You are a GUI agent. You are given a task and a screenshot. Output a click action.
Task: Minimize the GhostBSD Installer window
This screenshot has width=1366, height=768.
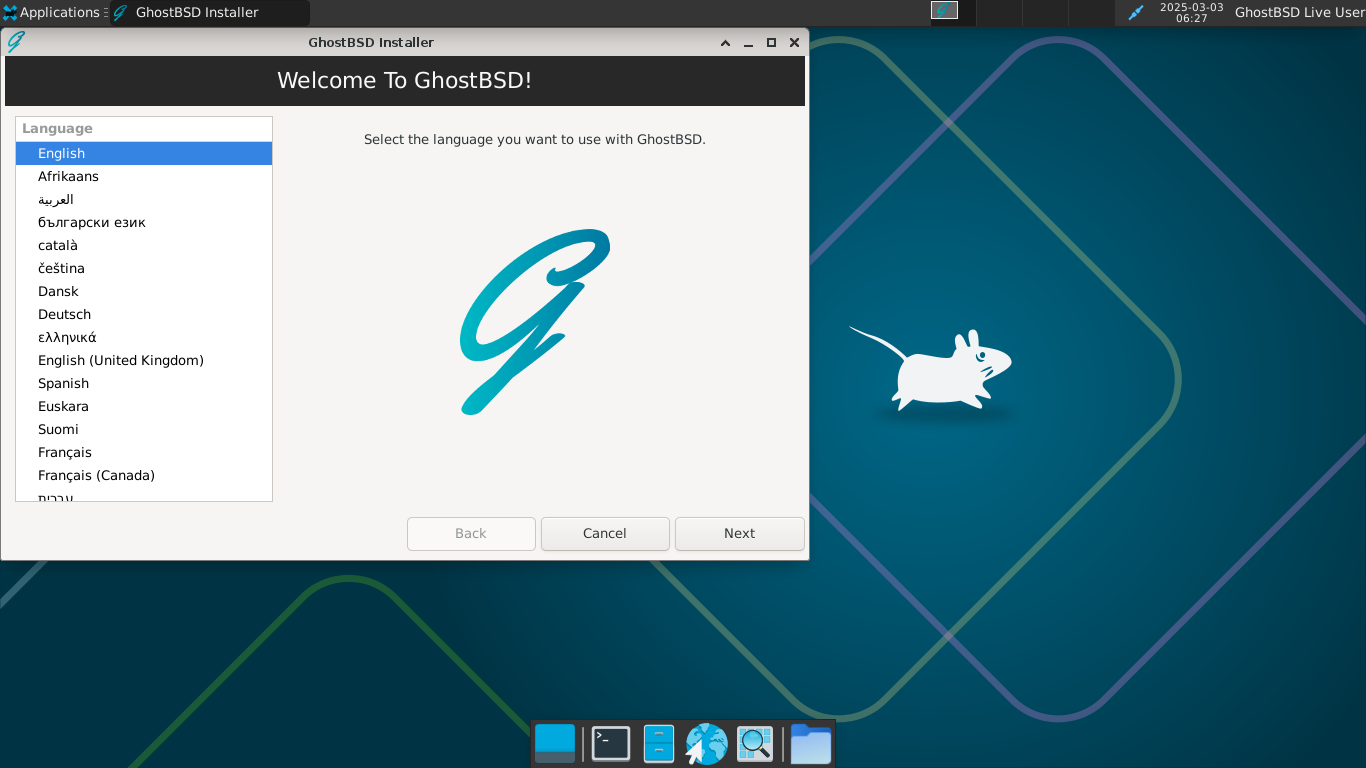coord(748,43)
